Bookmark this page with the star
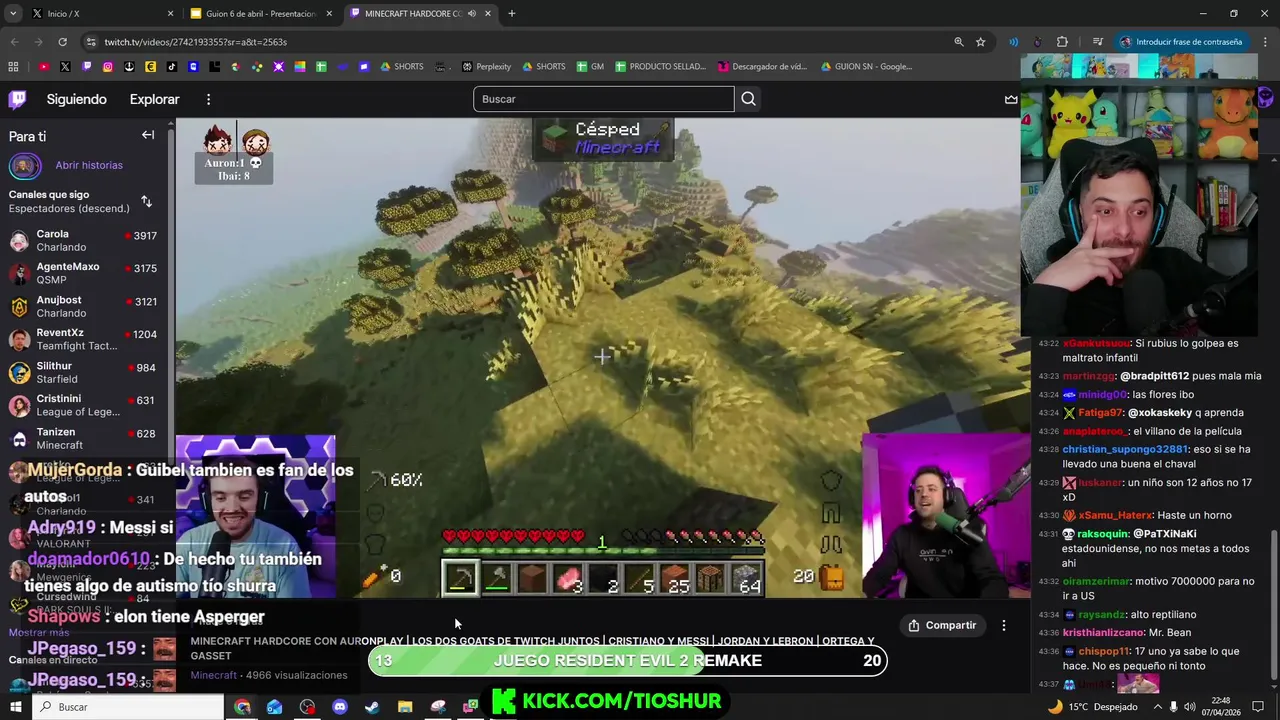 coord(981,42)
